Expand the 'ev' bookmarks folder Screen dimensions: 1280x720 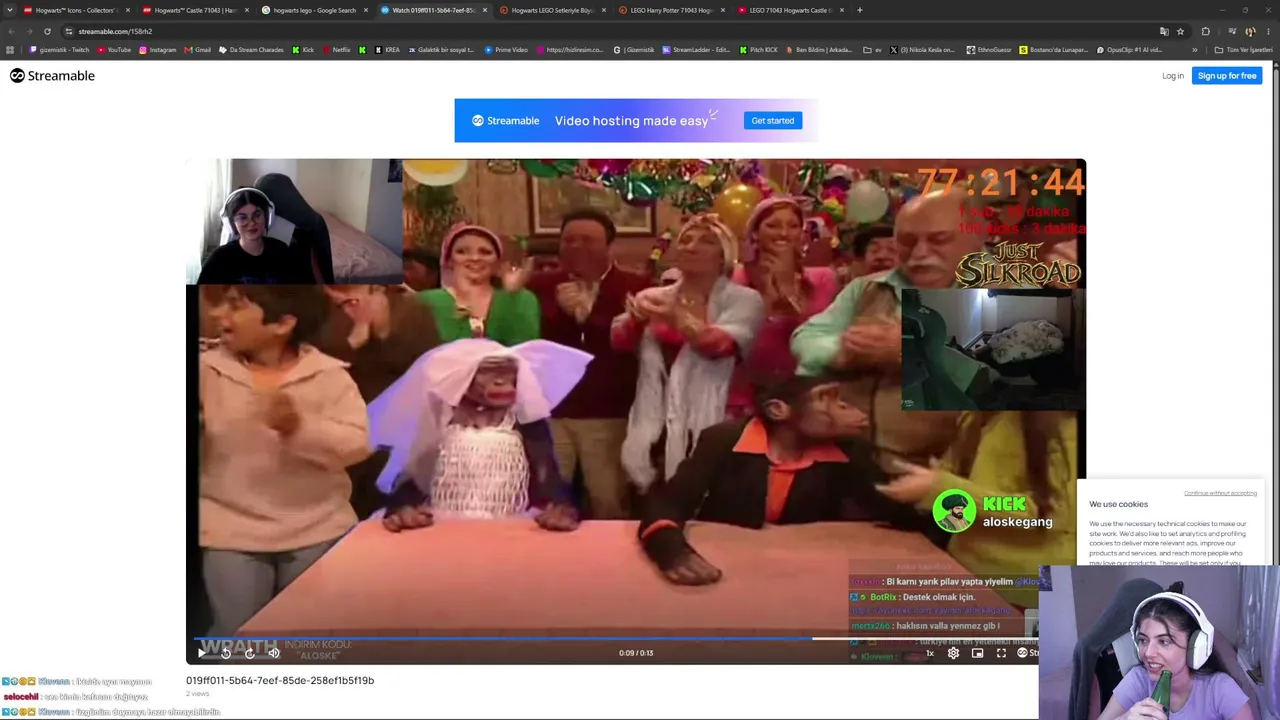point(872,50)
